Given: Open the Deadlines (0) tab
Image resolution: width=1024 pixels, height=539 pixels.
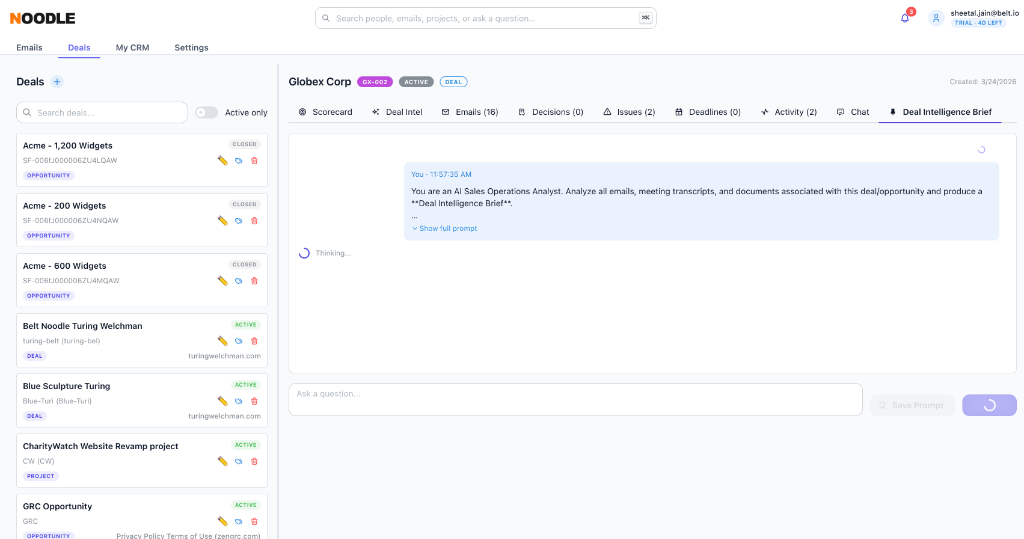Looking at the screenshot, I should coord(707,112).
